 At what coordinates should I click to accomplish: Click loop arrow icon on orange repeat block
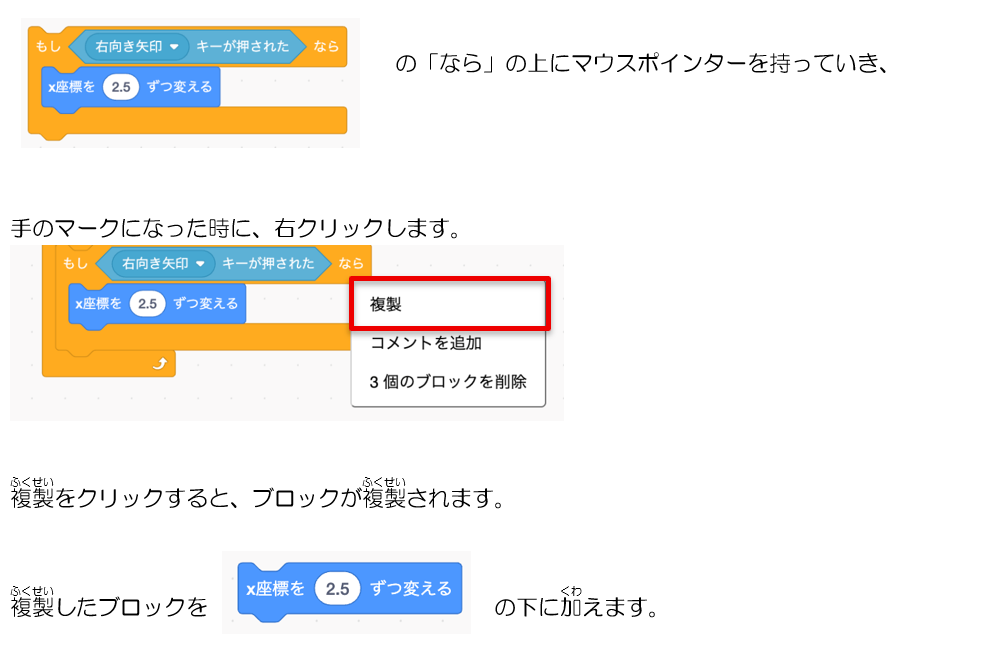point(160,364)
